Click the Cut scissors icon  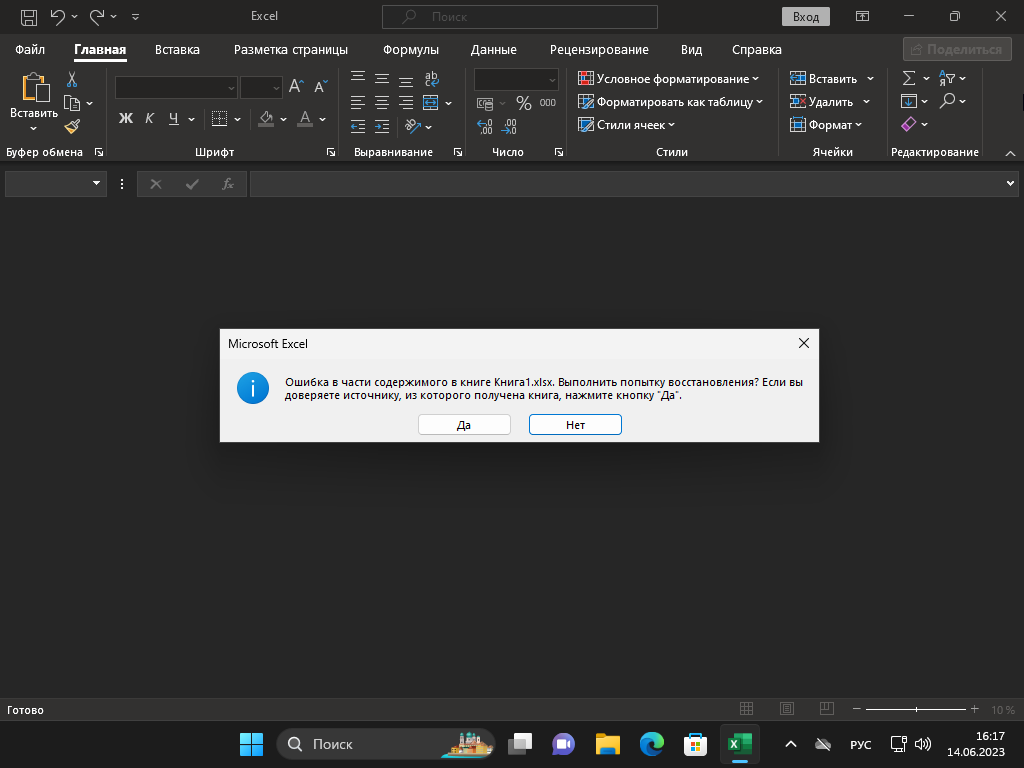pos(72,80)
